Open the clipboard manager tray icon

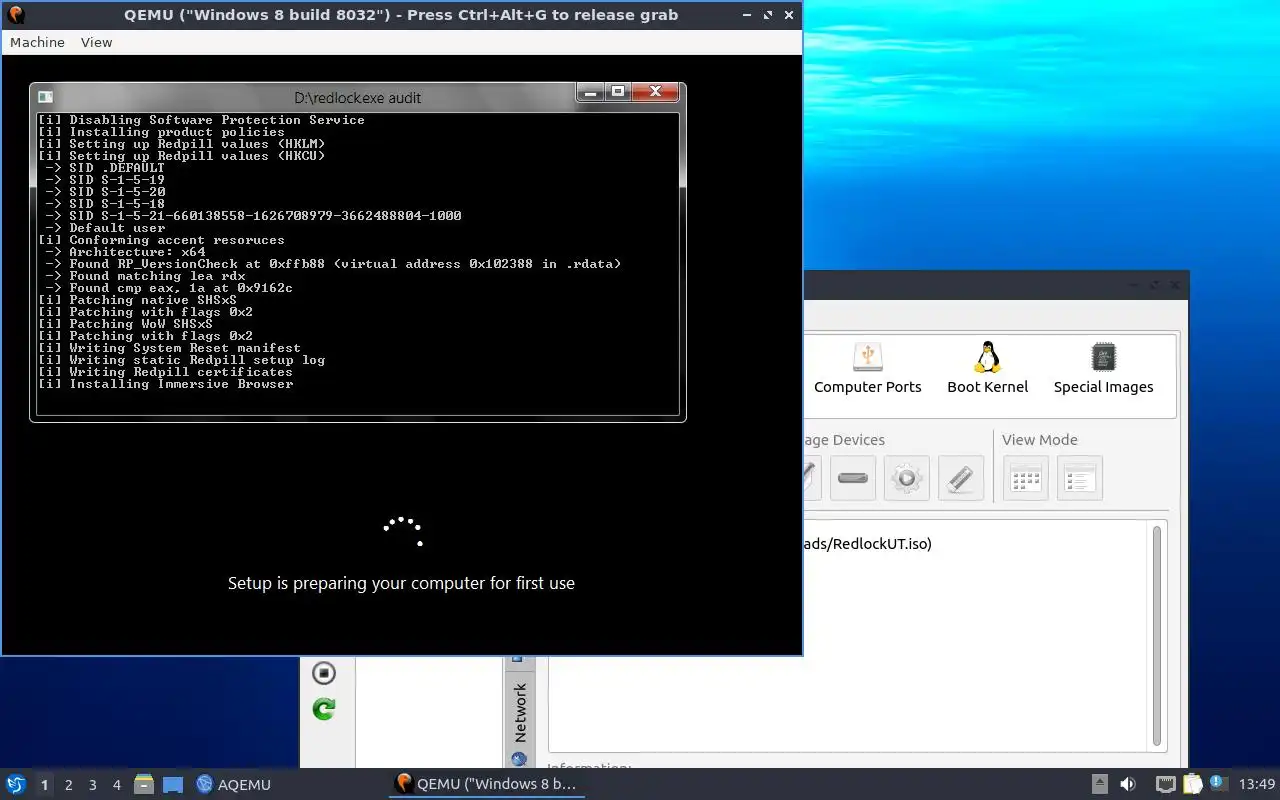coord(1192,784)
